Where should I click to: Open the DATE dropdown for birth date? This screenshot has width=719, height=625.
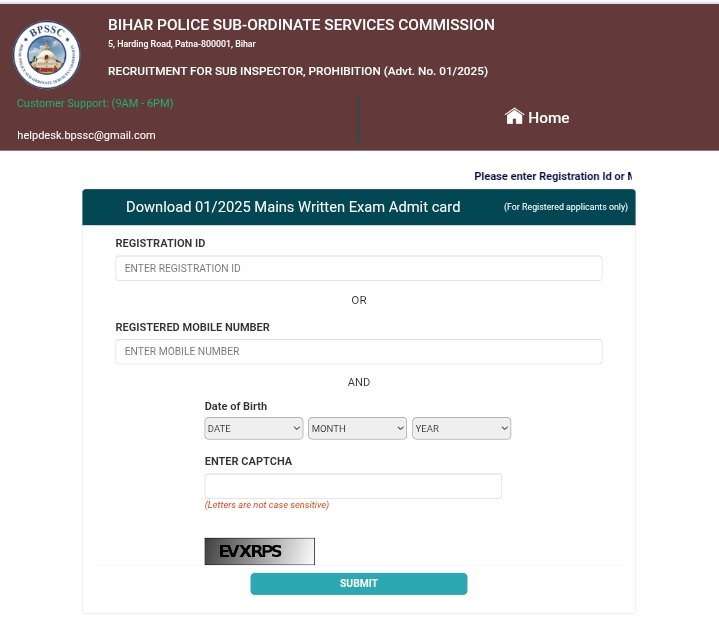[253, 428]
